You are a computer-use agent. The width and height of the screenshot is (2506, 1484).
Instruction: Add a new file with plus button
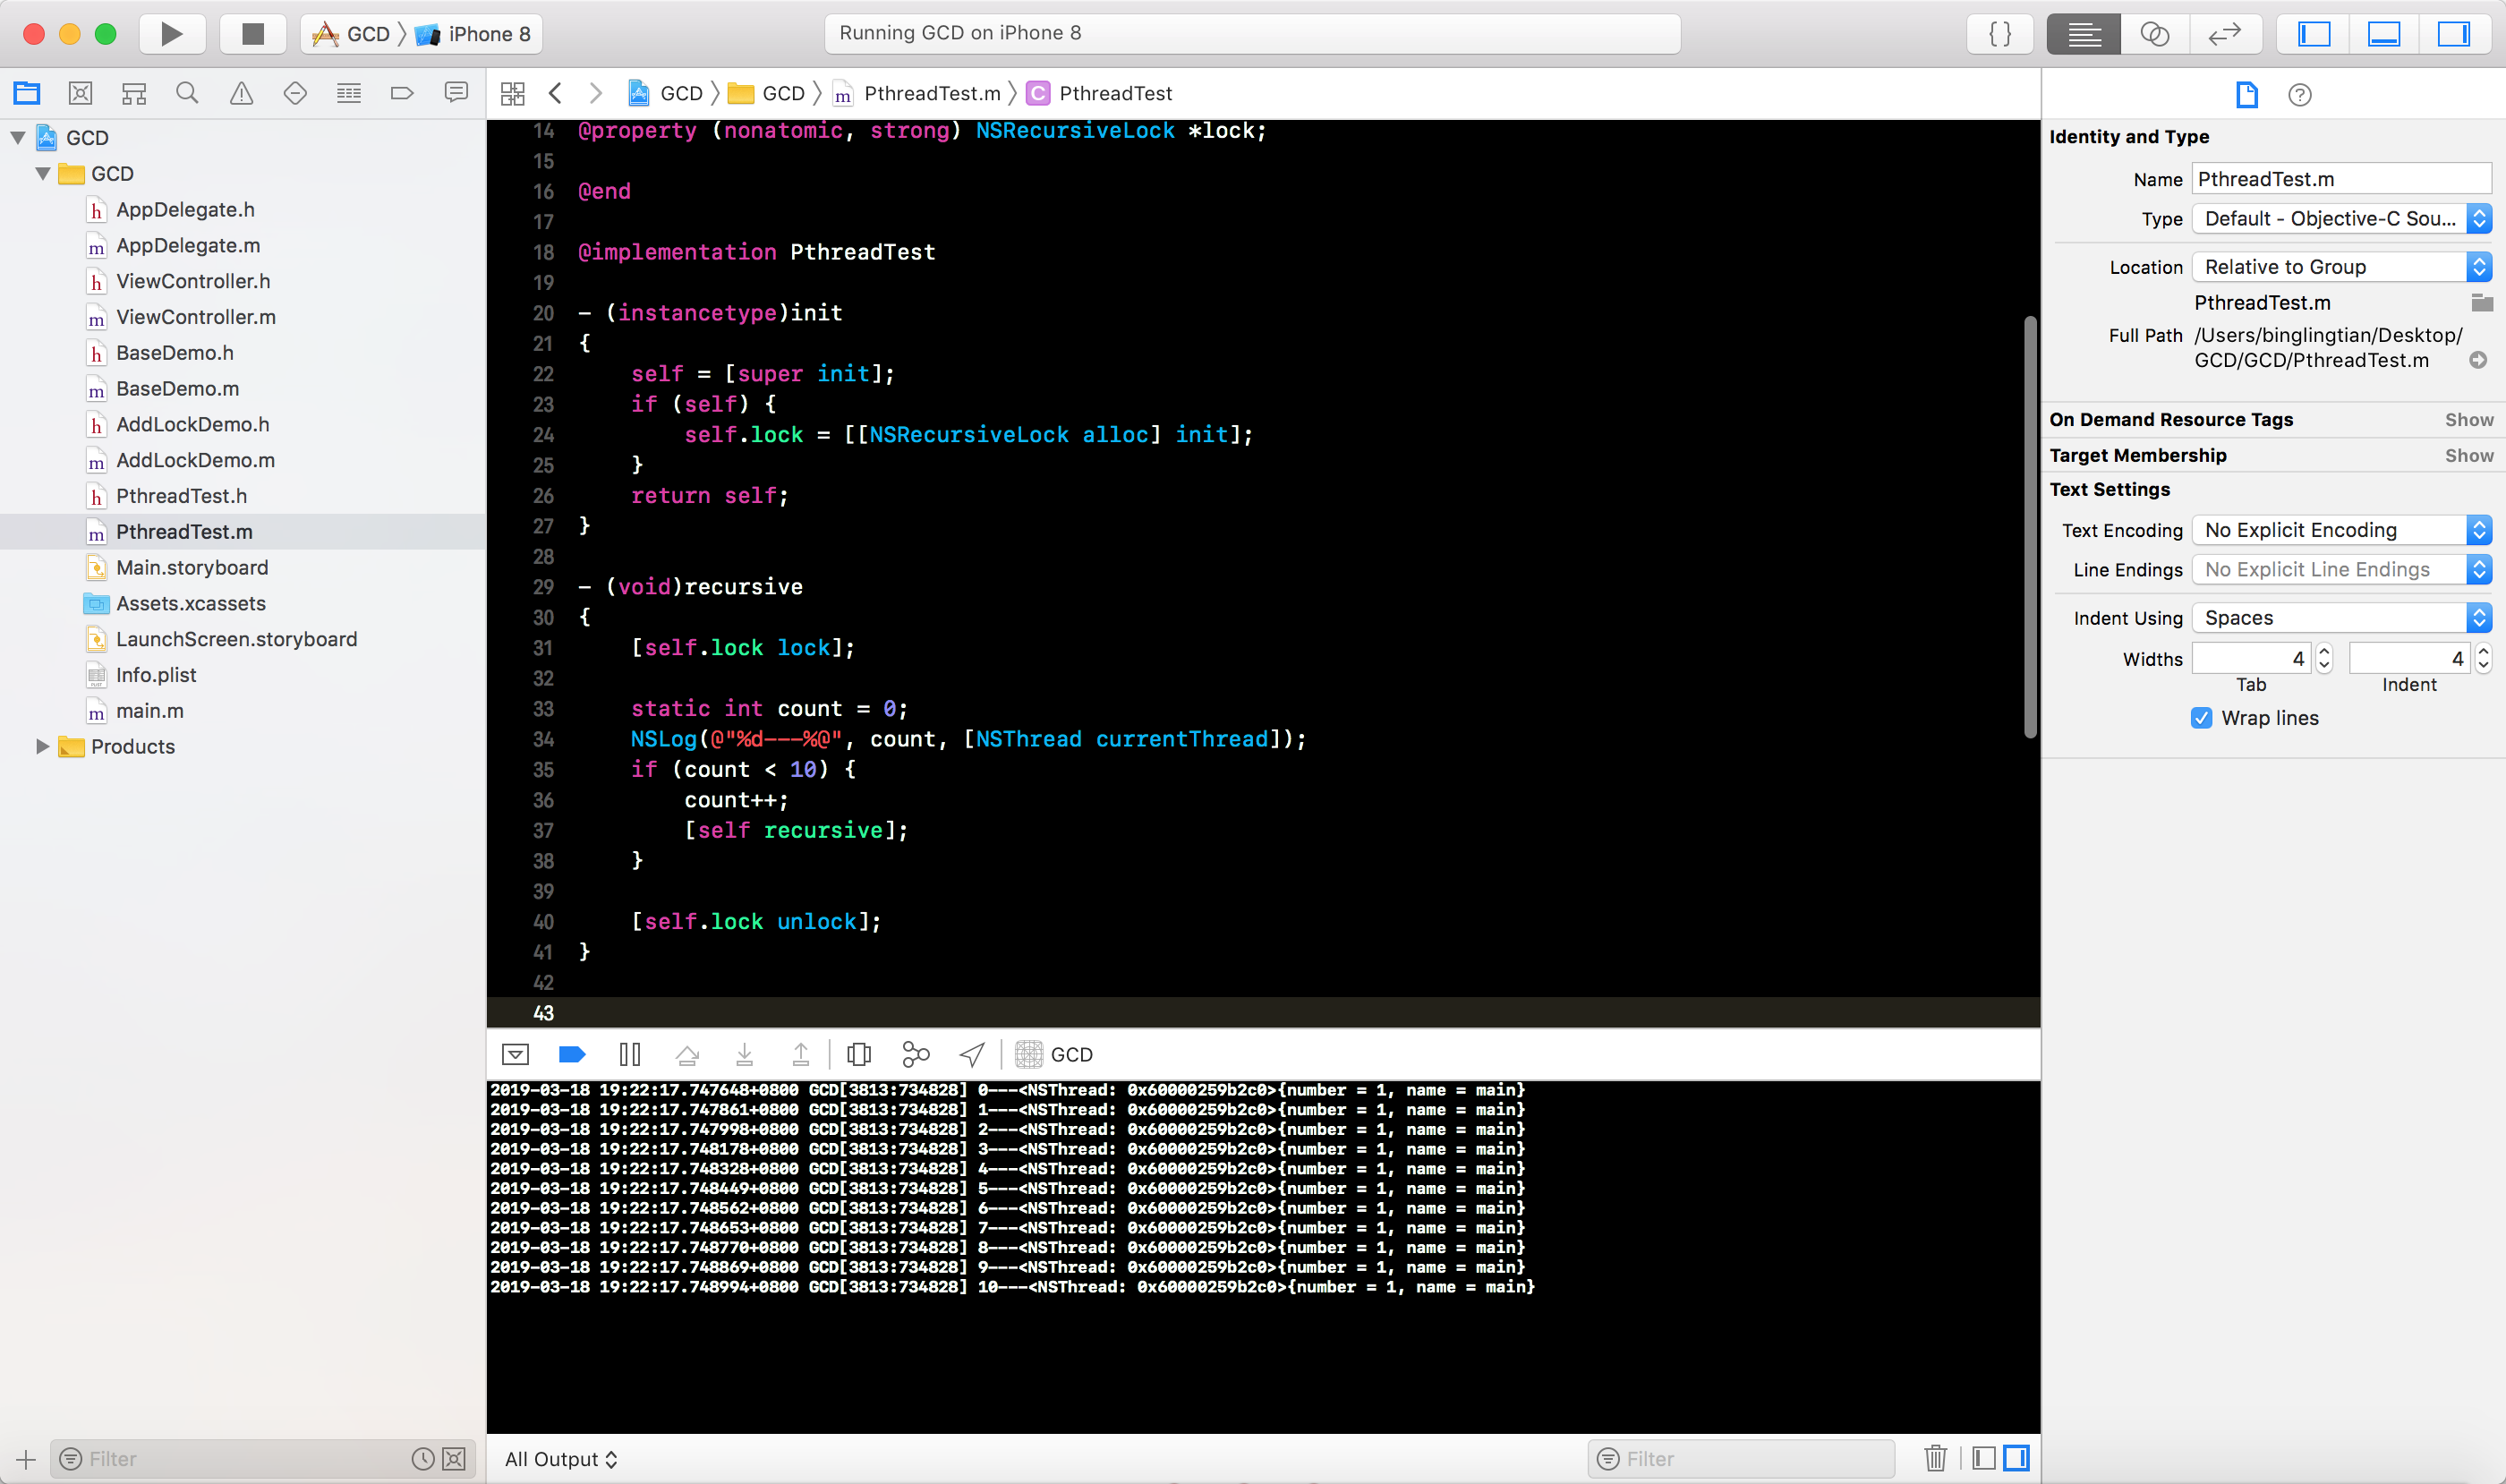coord(26,1459)
